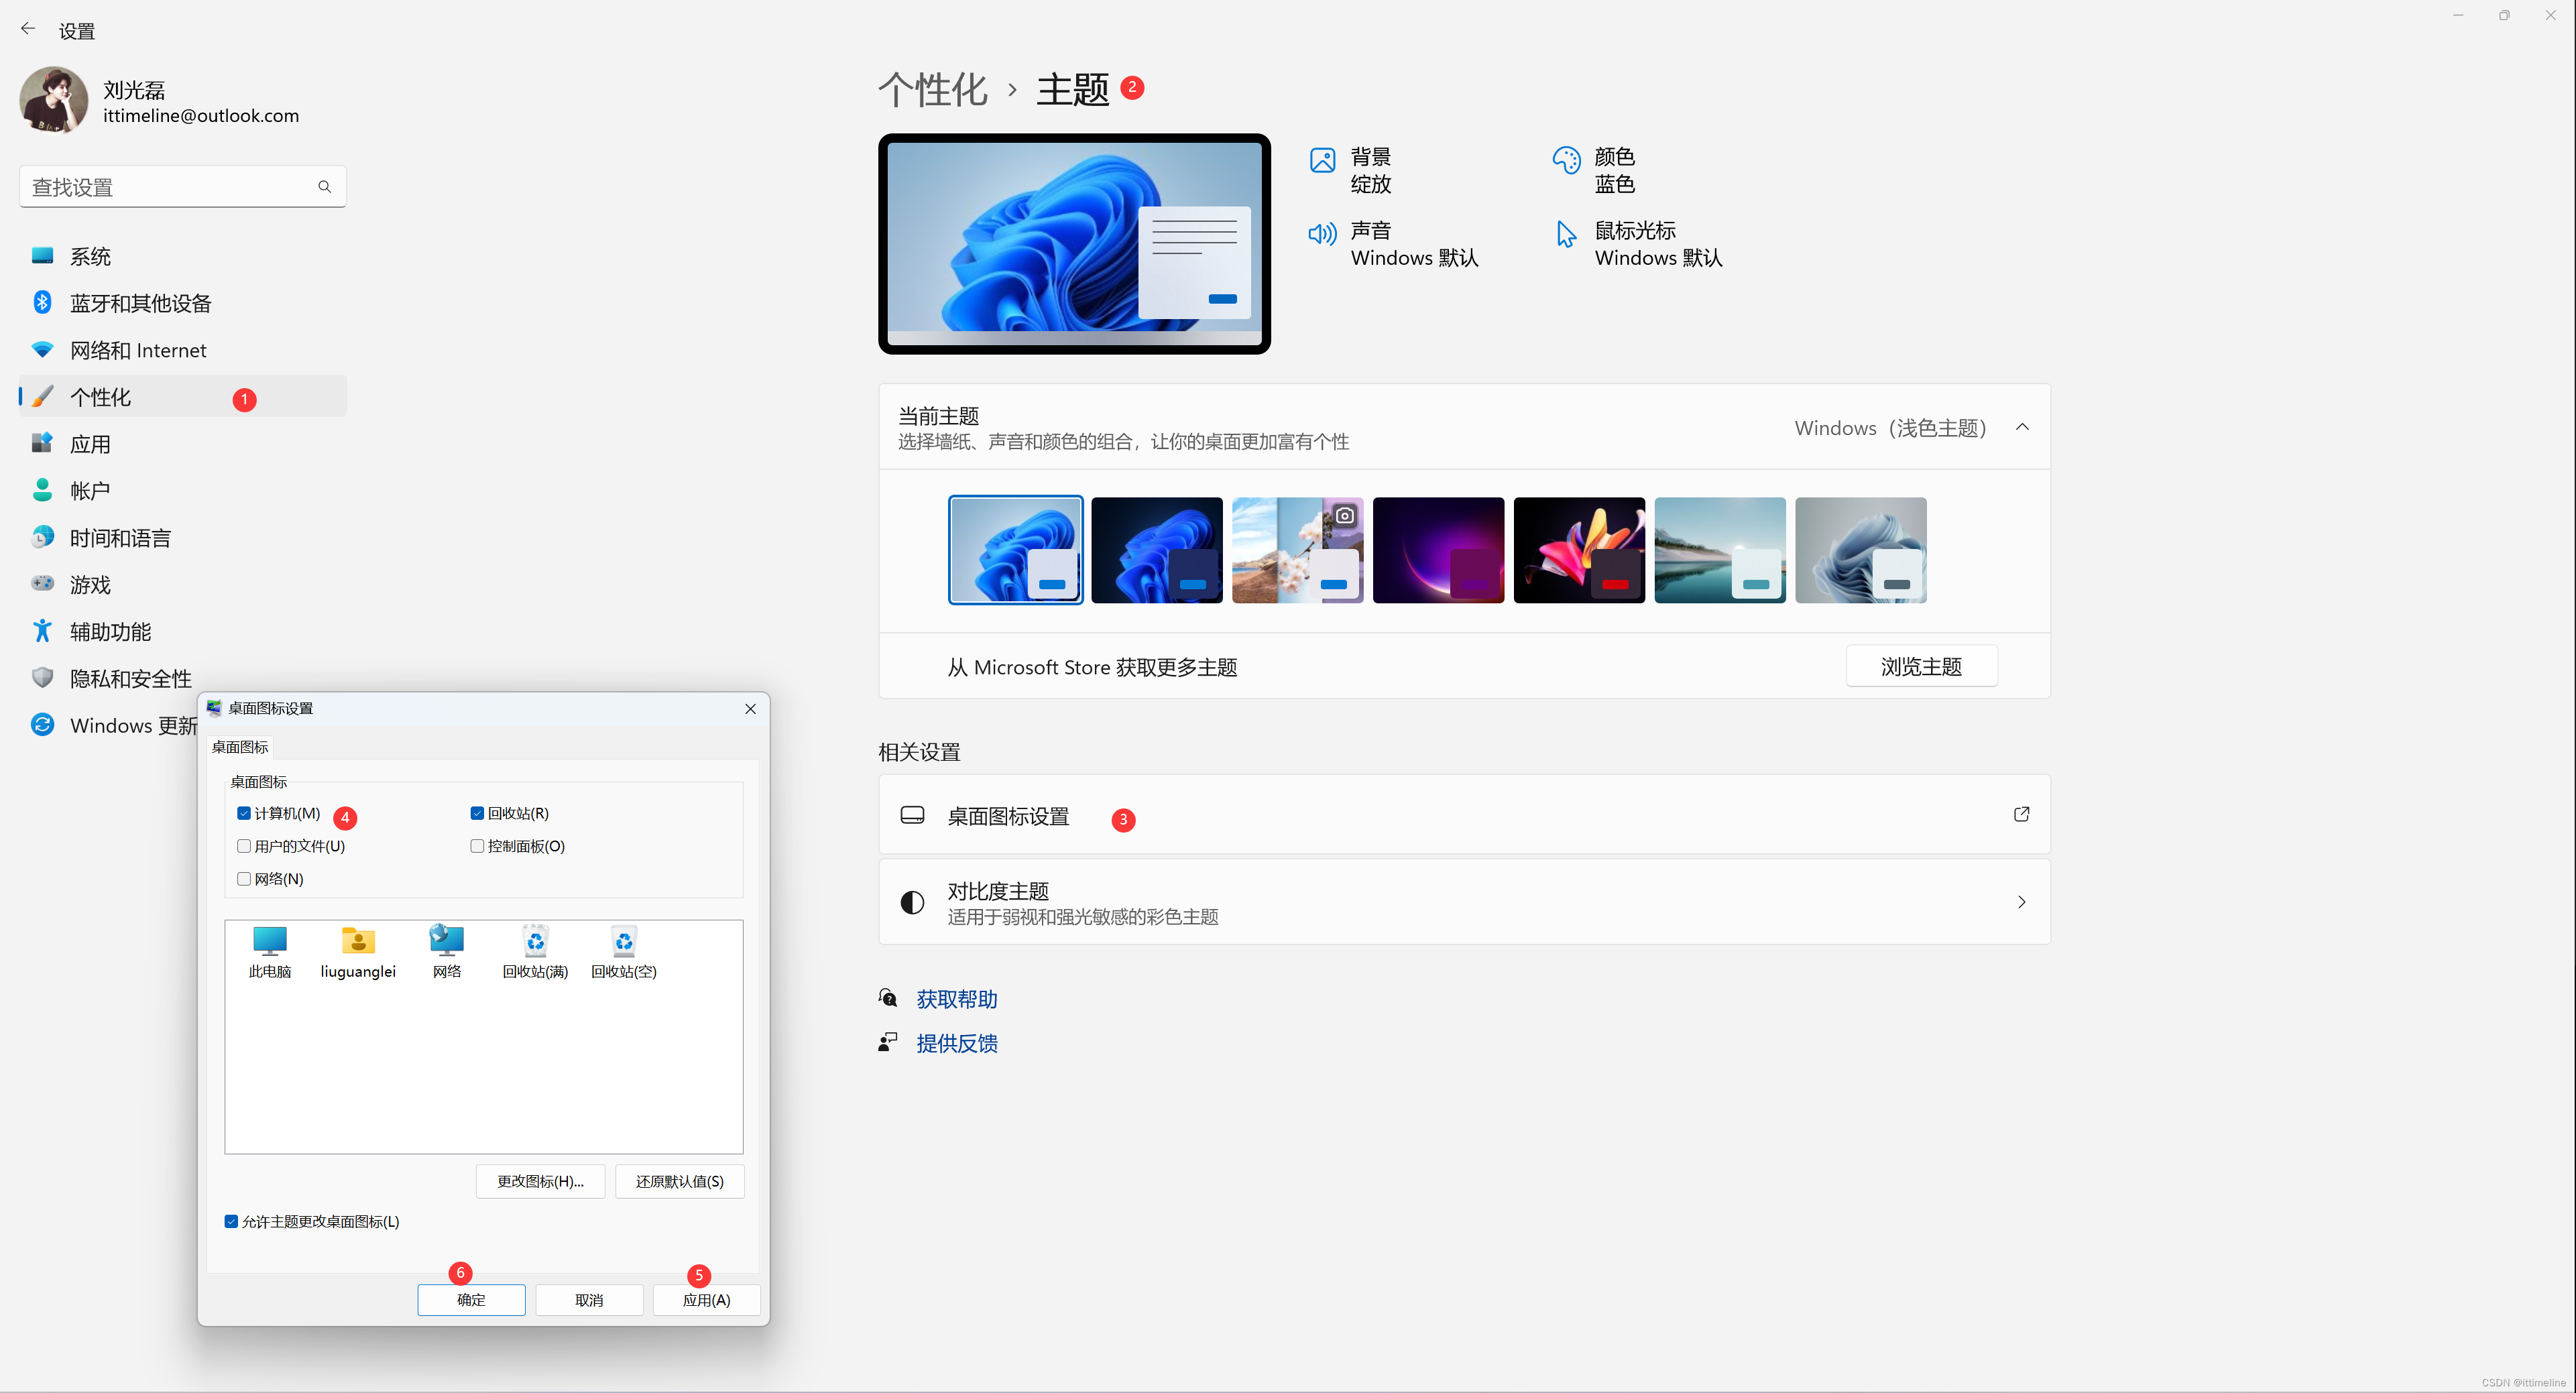
Task: Click the 更改图标(H)... button
Action: point(541,1182)
